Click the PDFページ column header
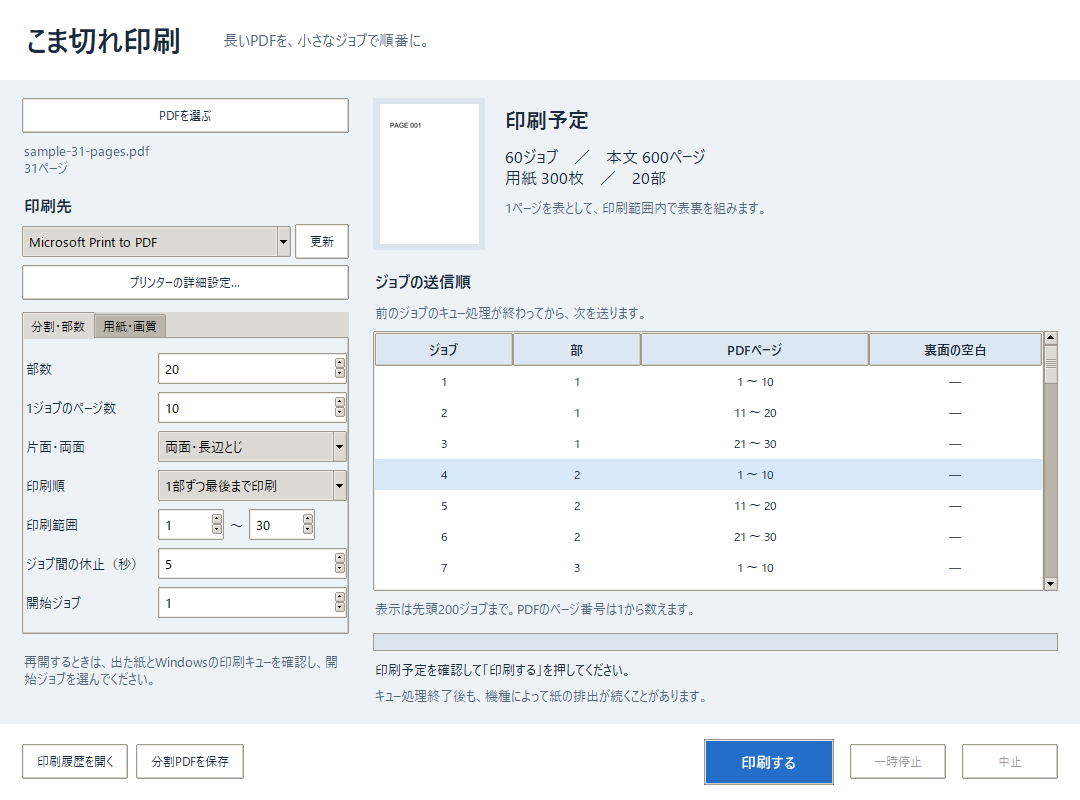The height and width of the screenshot is (800, 1080). (x=755, y=350)
